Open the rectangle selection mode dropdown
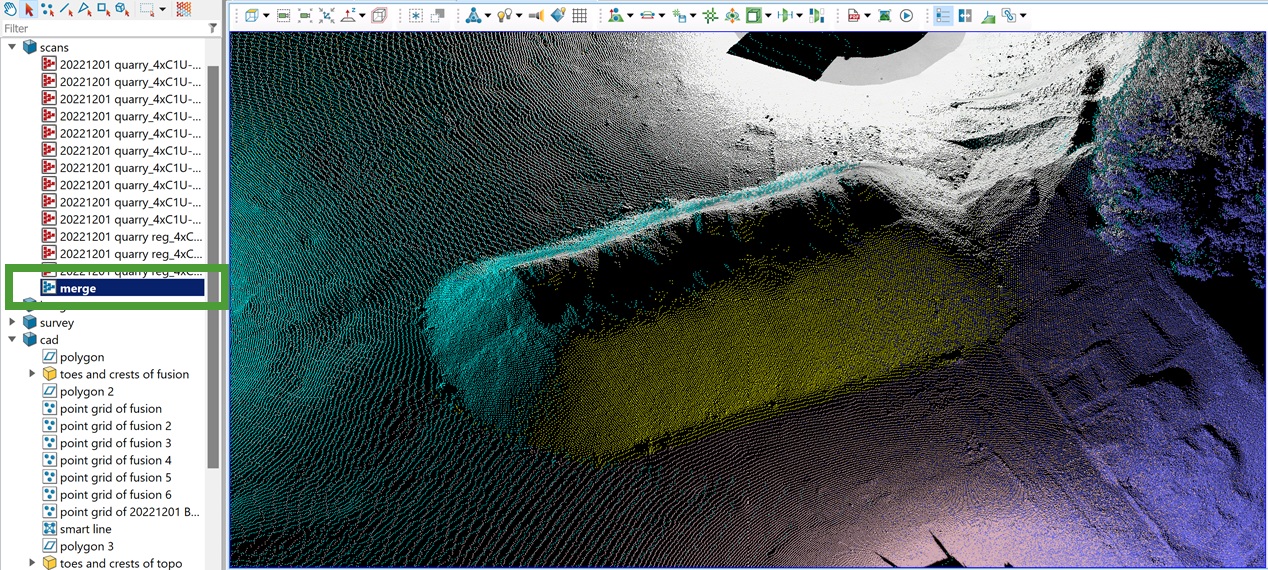This screenshot has height=570, width=1268. (163, 9)
